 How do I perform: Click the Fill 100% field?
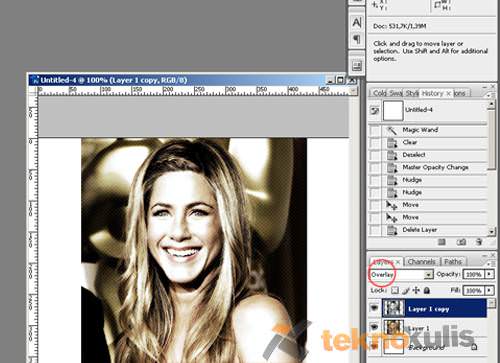[474, 291]
